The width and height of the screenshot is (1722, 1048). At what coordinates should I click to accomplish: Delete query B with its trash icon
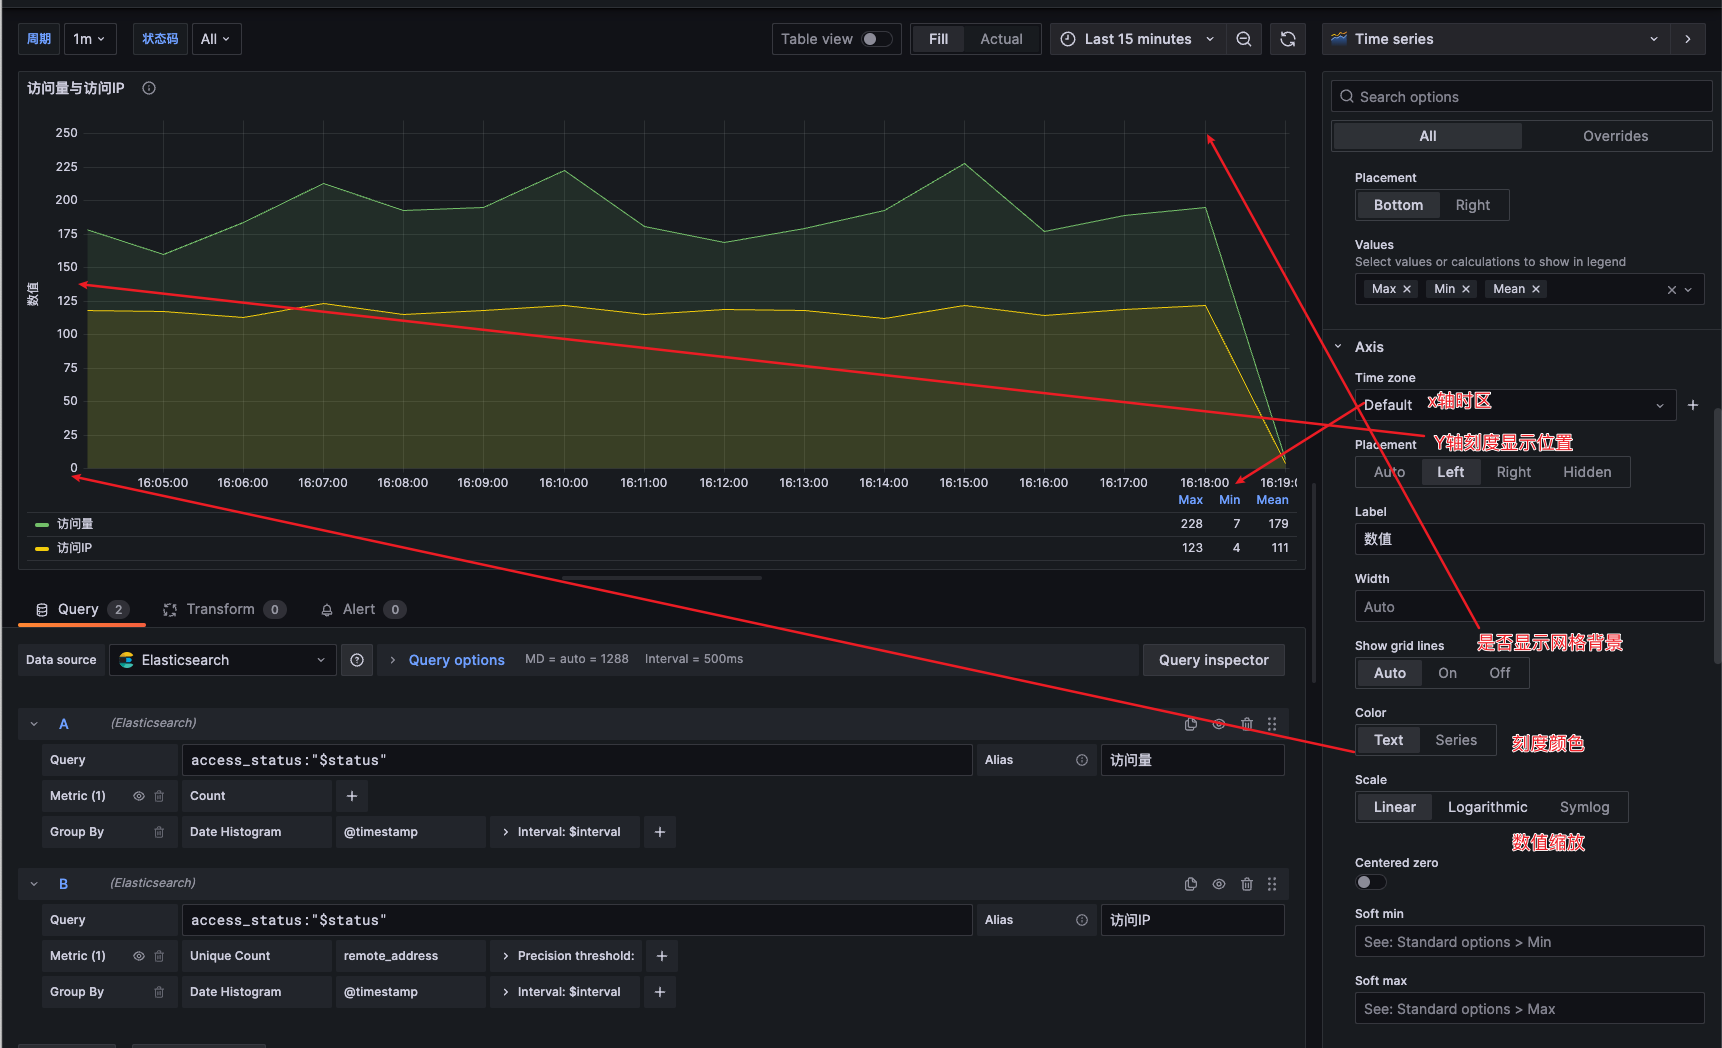click(1246, 884)
